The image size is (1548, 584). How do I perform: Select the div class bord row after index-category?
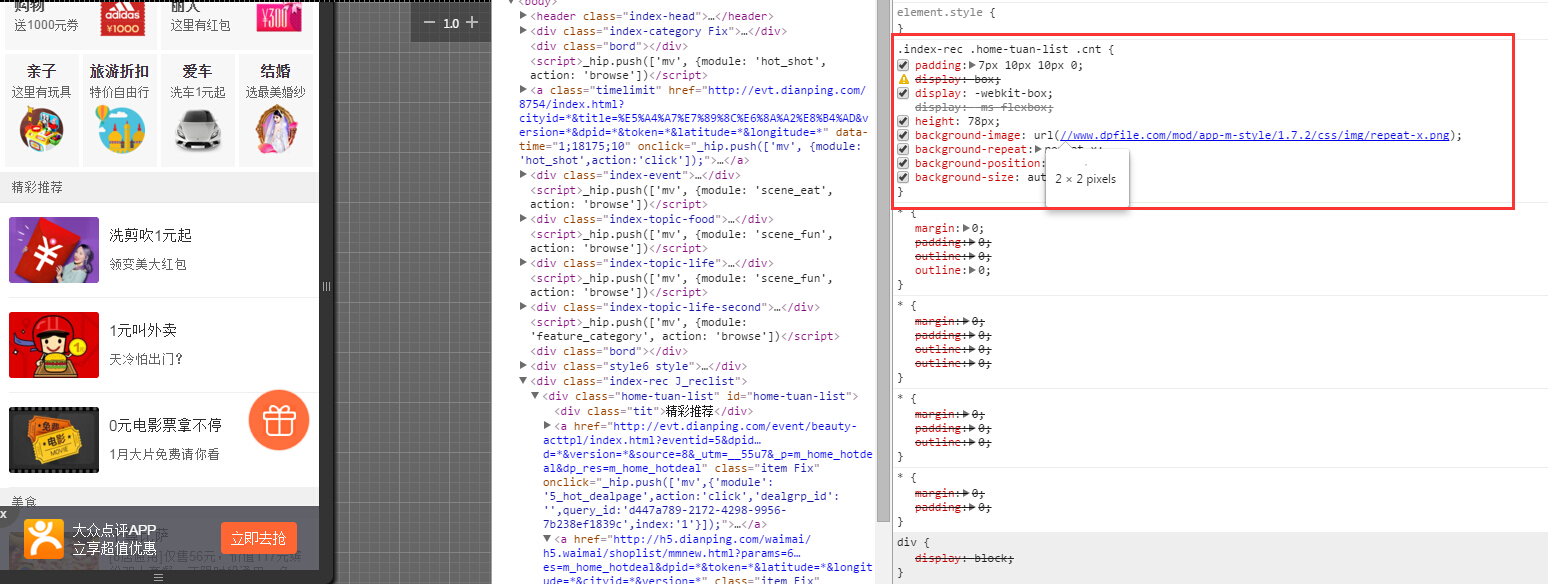pyautogui.click(x=608, y=45)
